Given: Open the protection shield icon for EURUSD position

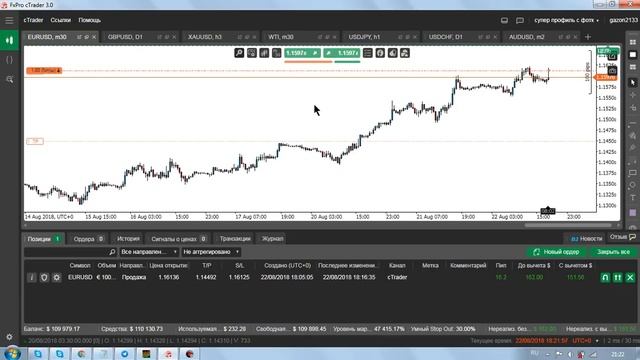Looking at the screenshot, I should [x=44, y=278].
